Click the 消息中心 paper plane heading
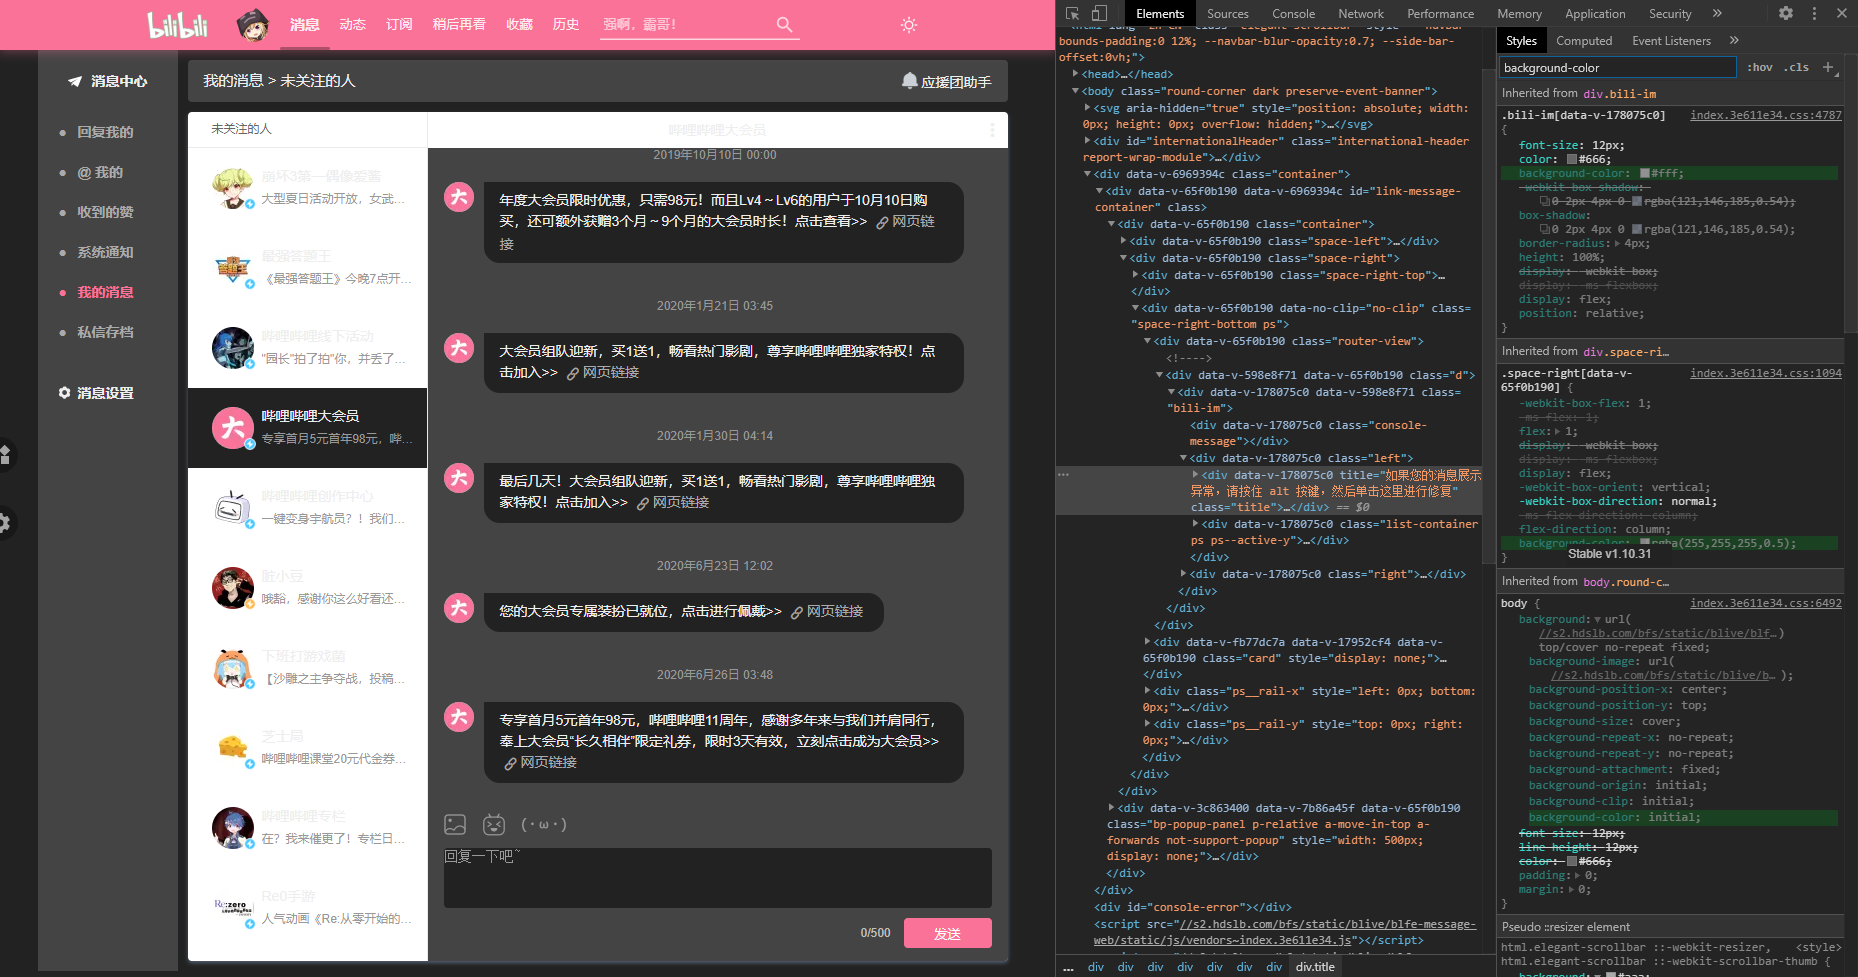This screenshot has width=1858, height=977. [x=107, y=81]
